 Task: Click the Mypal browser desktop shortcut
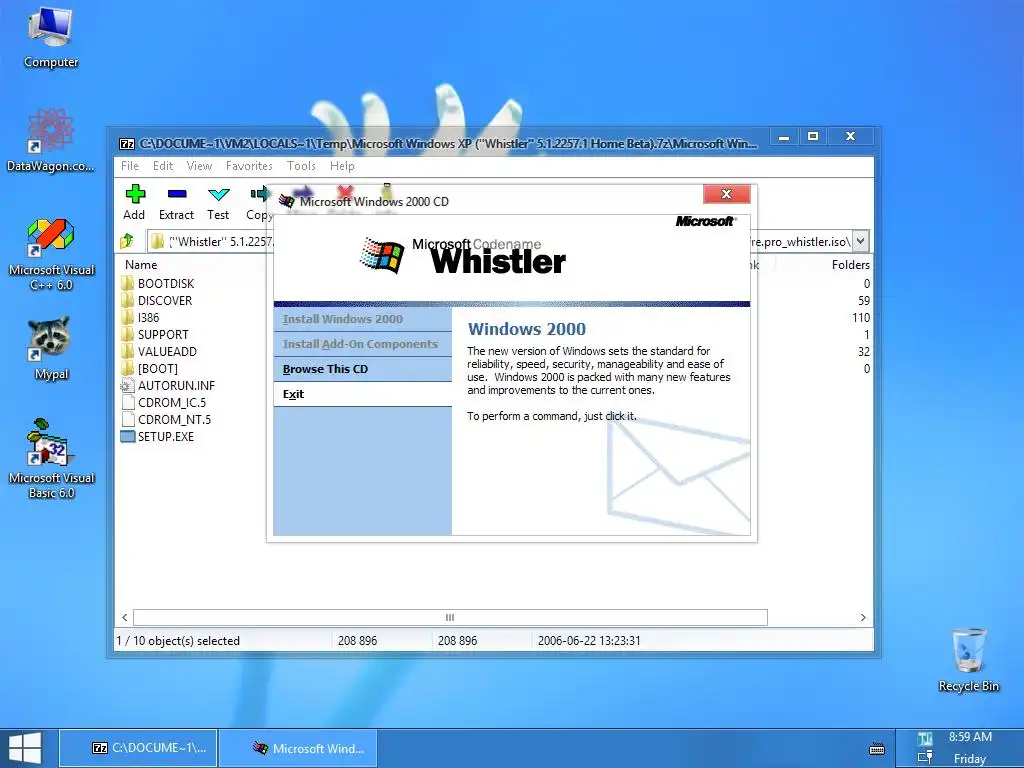(50, 349)
